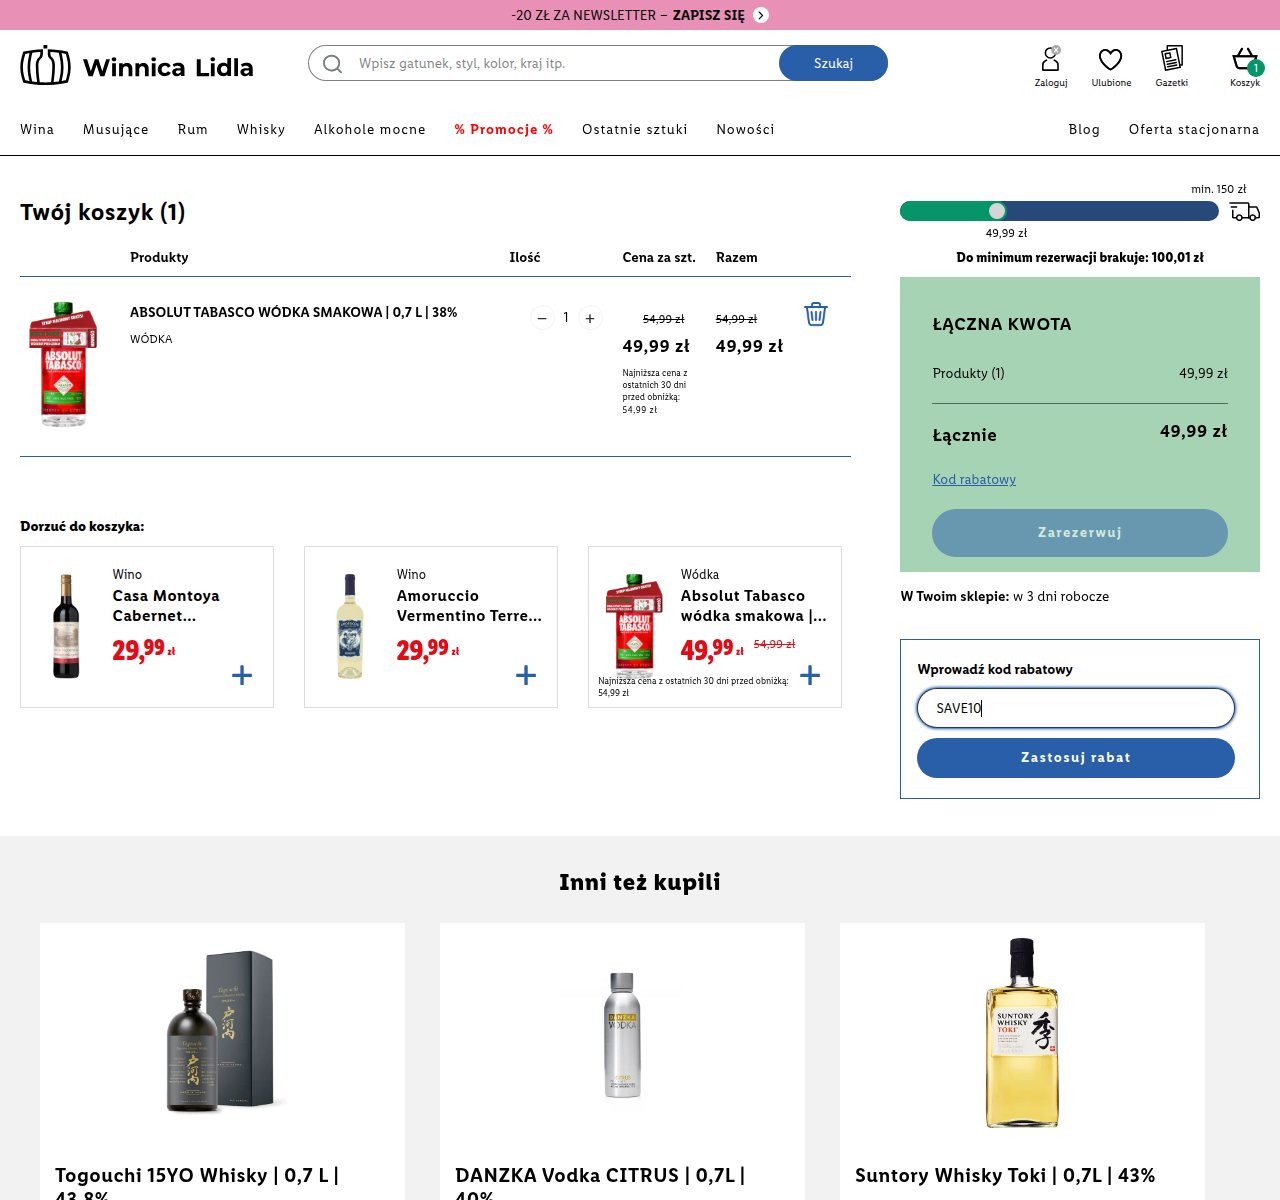Click 'W Twoim sklepie' availability text
Viewport: 1280px width, 1200px height.
tap(1005, 596)
